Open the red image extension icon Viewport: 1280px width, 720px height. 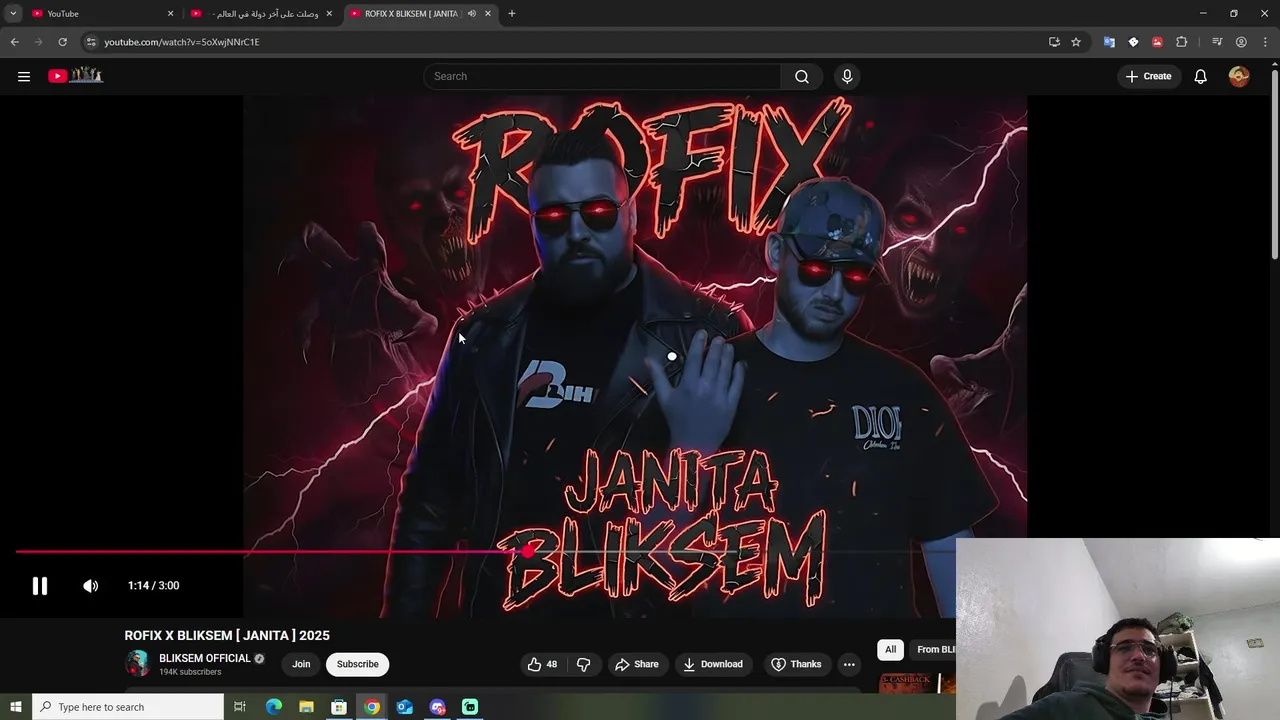point(1157,42)
